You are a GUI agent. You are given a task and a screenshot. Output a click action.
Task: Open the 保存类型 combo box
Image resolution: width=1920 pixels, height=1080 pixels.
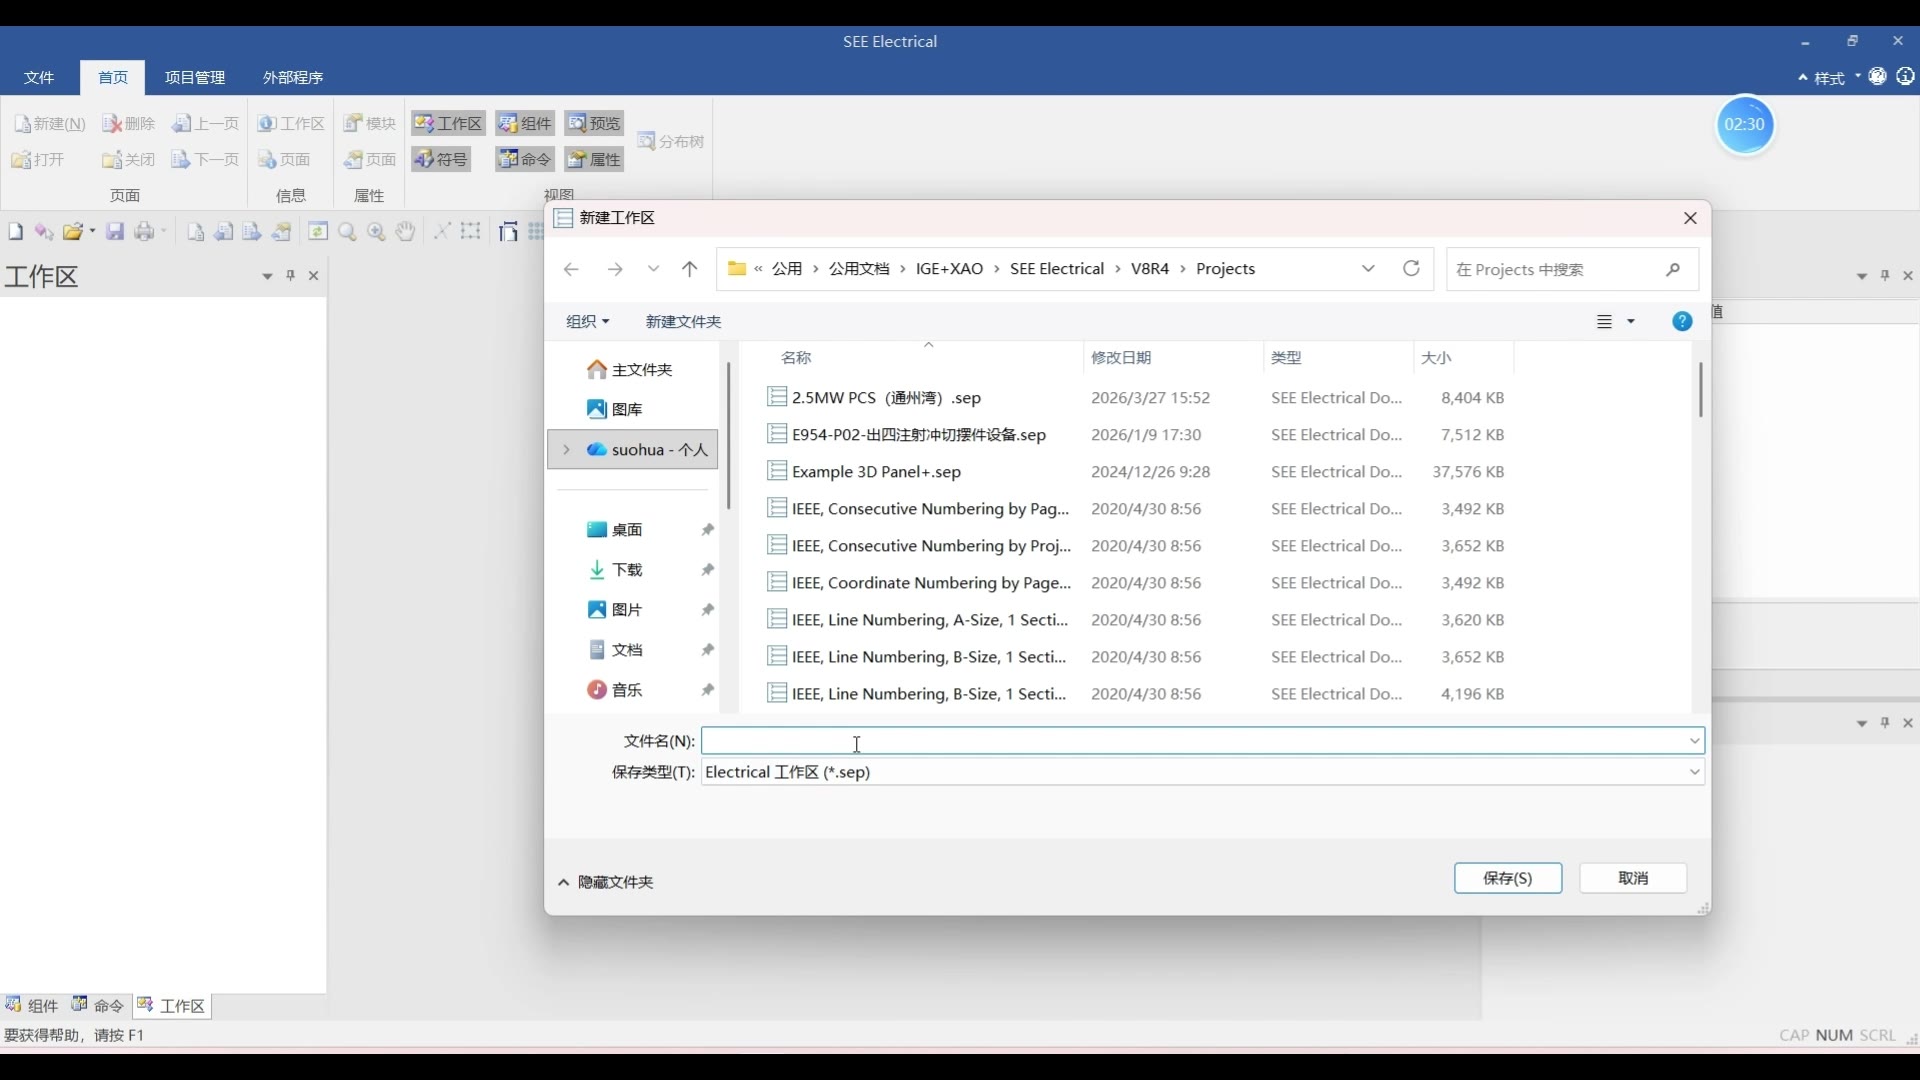pyautogui.click(x=1203, y=772)
